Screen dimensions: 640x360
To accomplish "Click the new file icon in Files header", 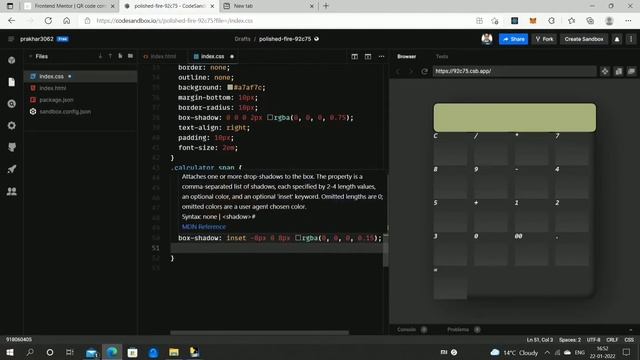I will pyautogui.click(x=120, y=56).
